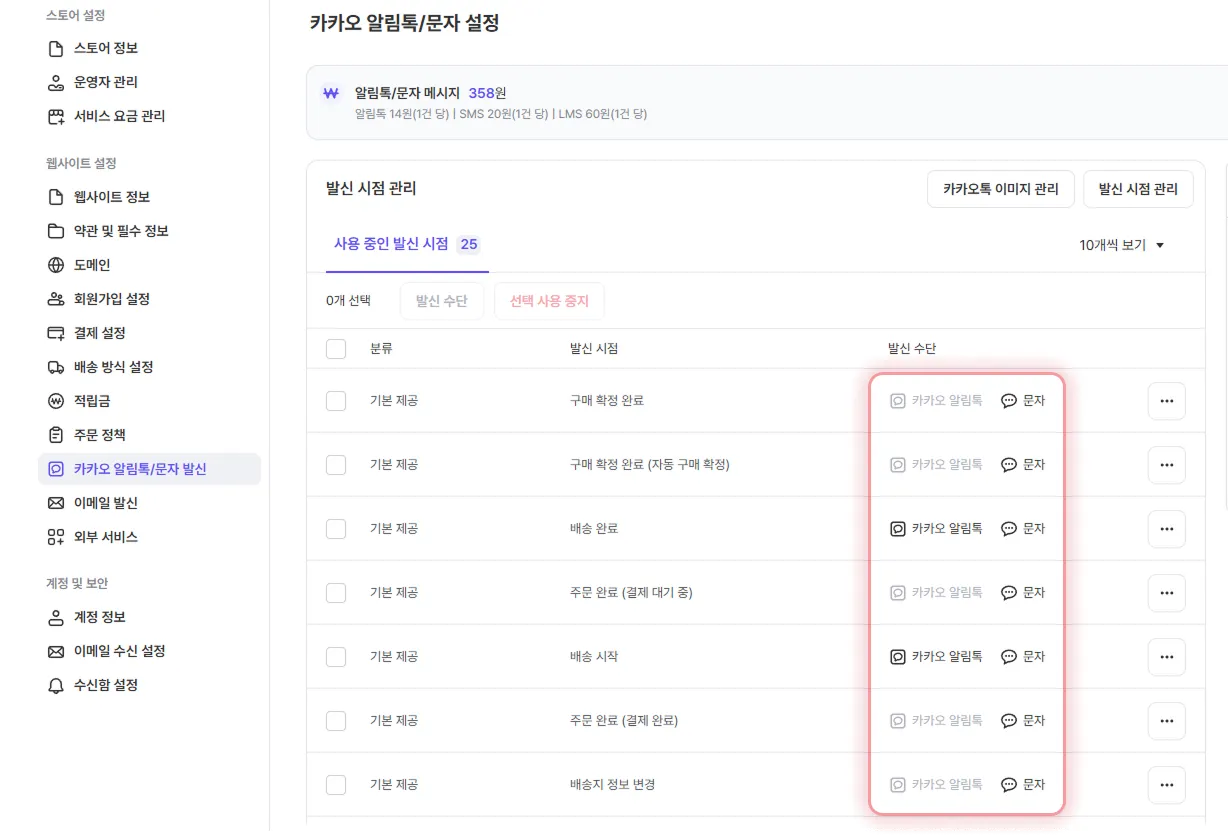Click 문자 icon in 결제 대기 중 row
The width and height of the screenshot is (1228, 836).
point(1009,593)
